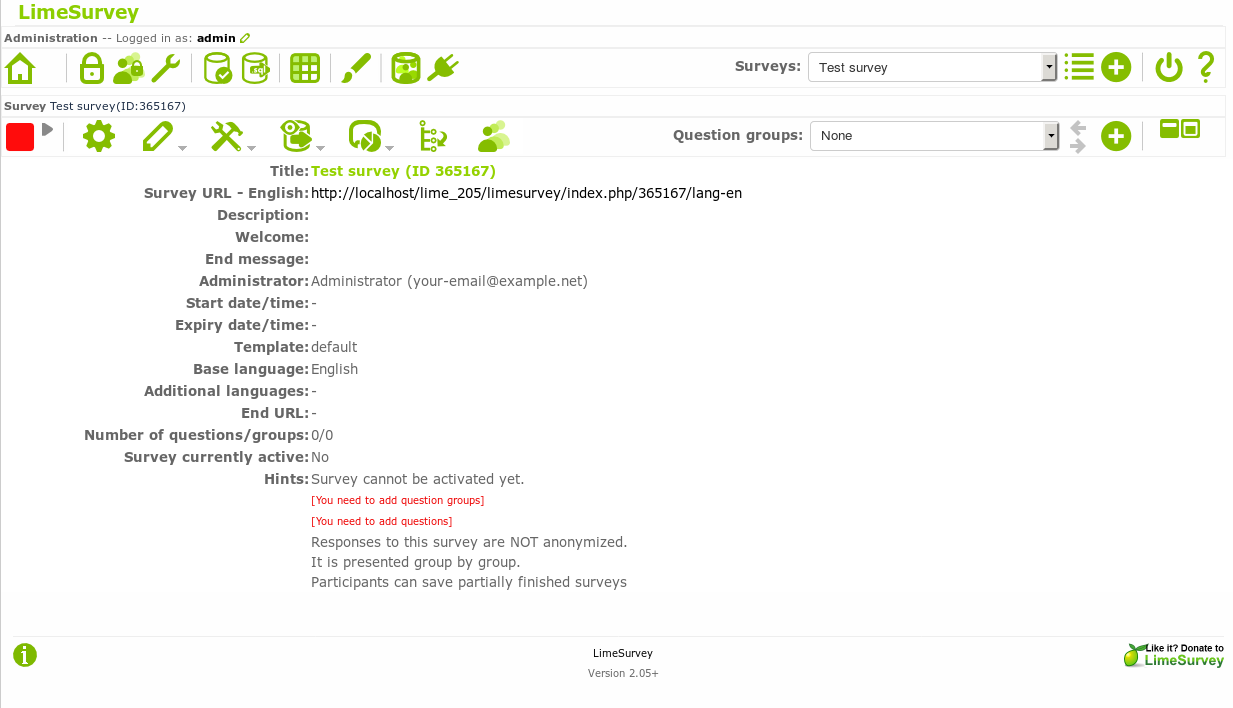Click the red inactive survey indicator
Image resolution: width=1233 pixels, height=708 pixels.
click(20, 136)
